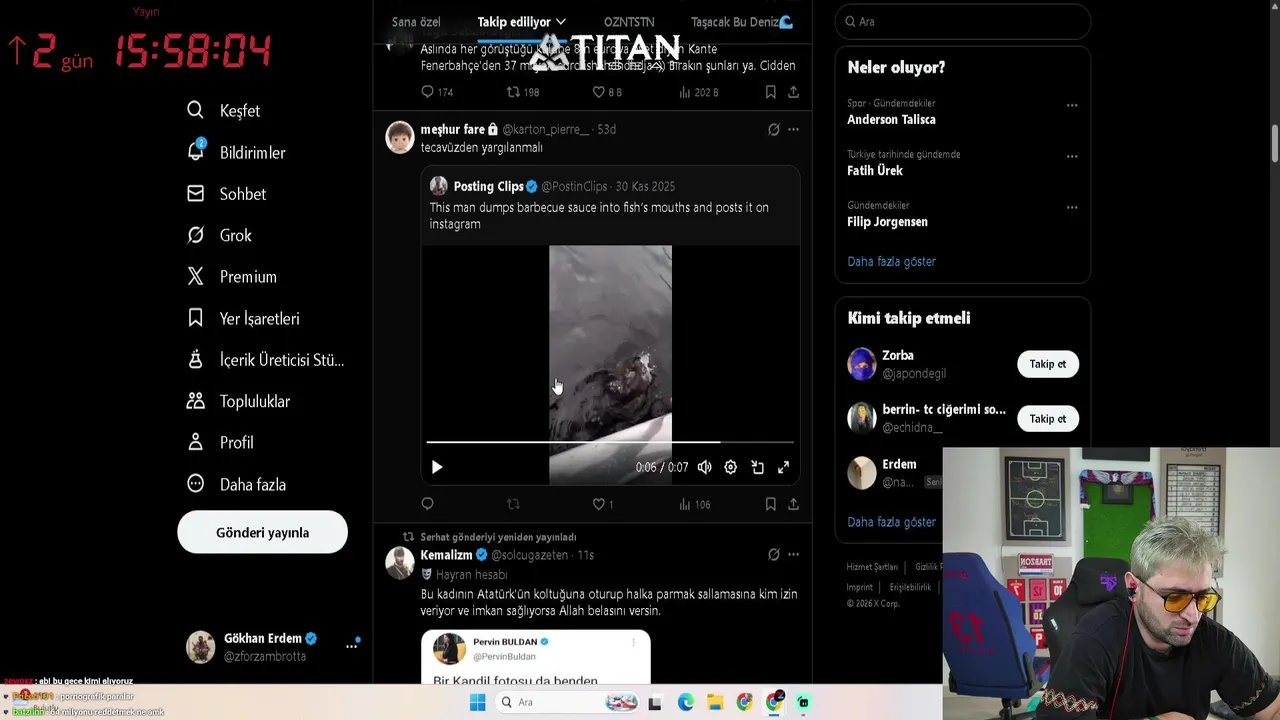
Task: Open meşhur fare profile avatar
Action: [400, 137]
